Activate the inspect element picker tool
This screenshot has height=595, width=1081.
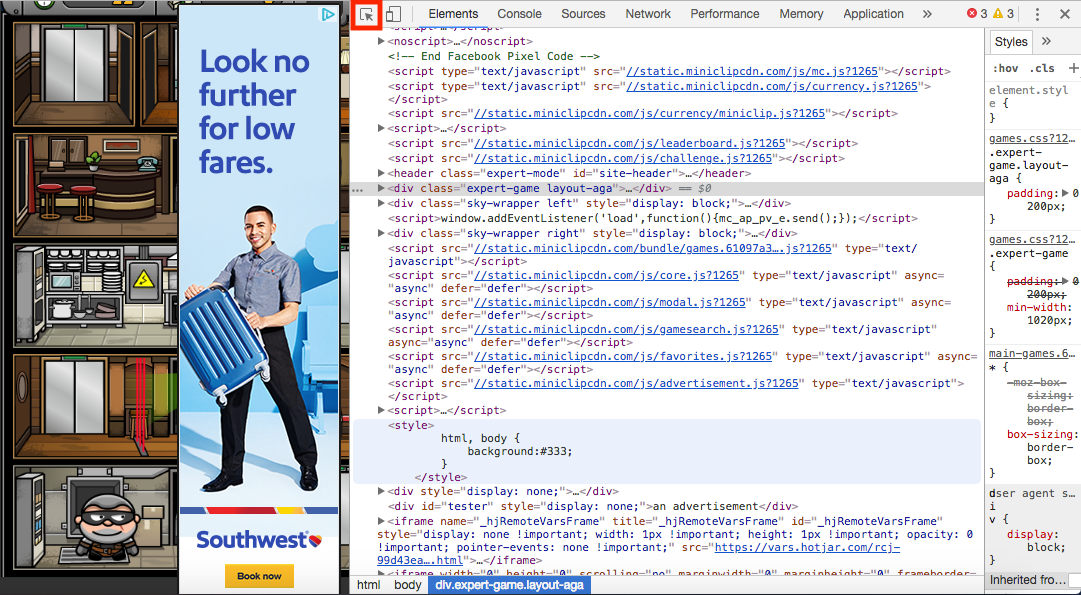coord(366,14)
